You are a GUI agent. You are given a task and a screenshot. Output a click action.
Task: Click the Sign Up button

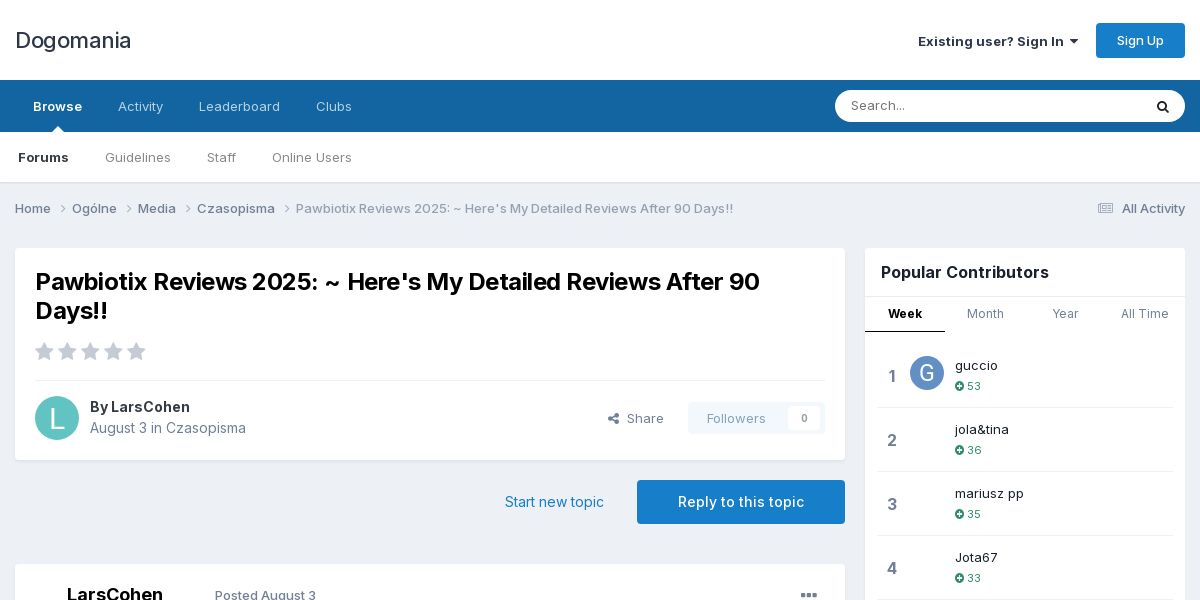tap(1140, 41)
